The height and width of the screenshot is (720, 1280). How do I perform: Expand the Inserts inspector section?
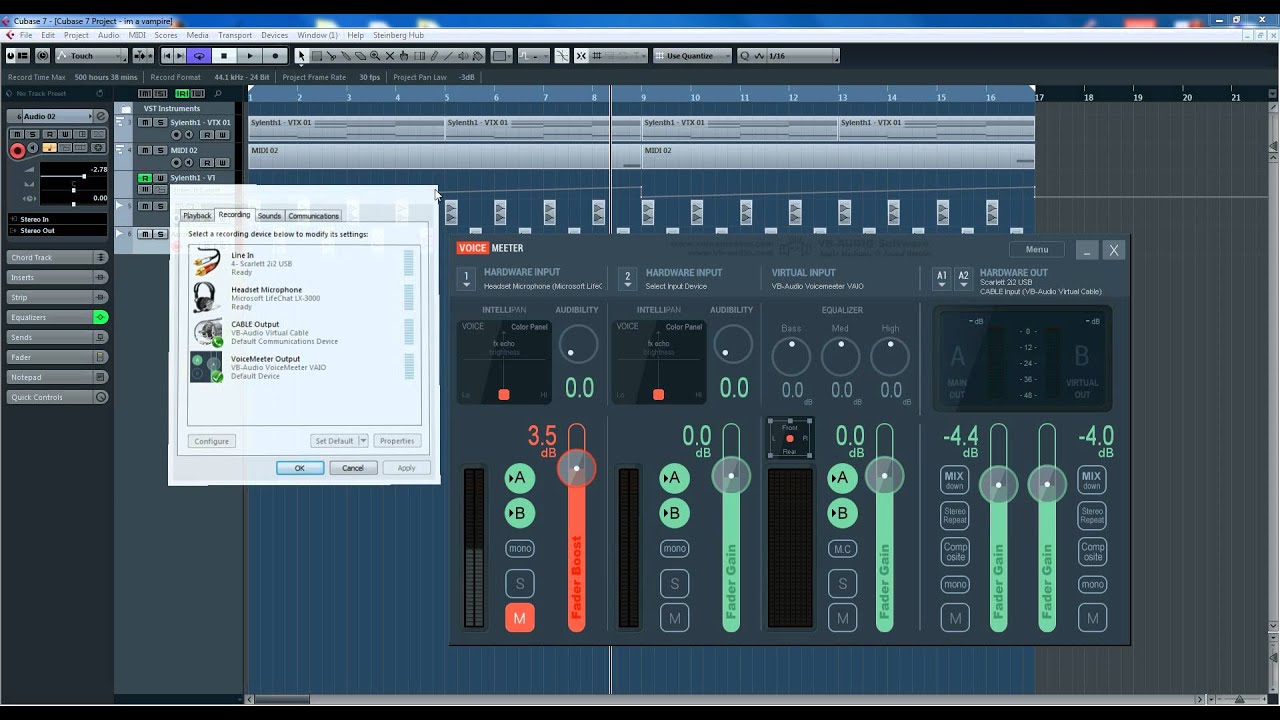coord(57,277)
